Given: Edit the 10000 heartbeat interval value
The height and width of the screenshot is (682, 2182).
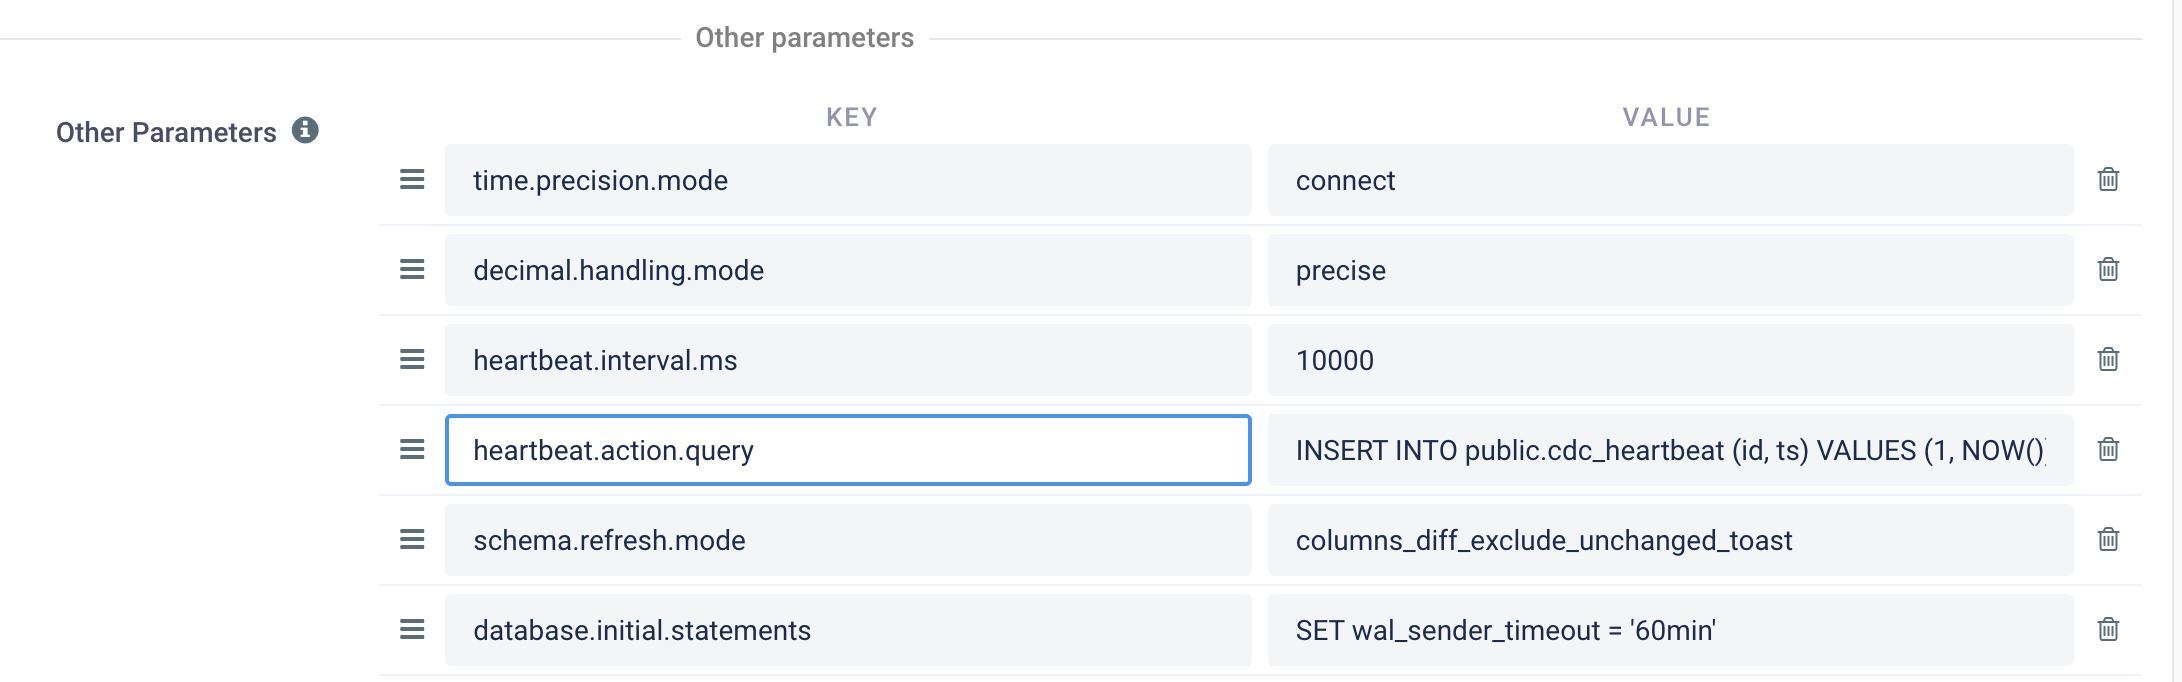Looking at the screenshot, I should pyautogui.click(x=1670, y=360).
